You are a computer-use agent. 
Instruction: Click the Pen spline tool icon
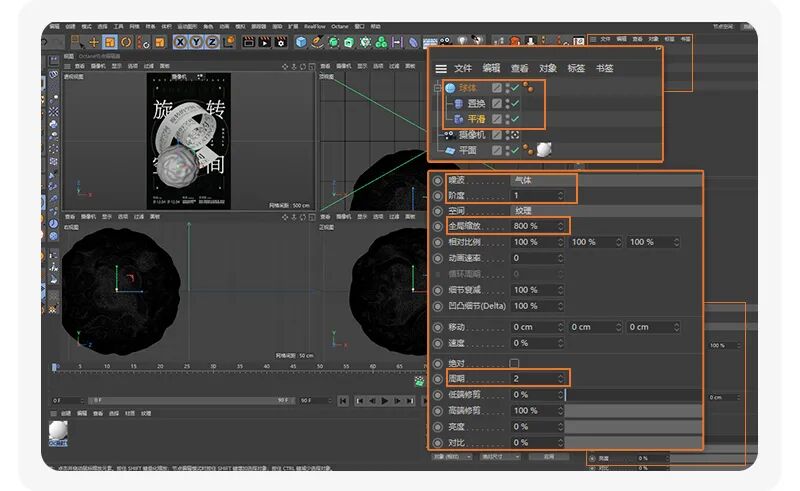(x=317, y=42)
